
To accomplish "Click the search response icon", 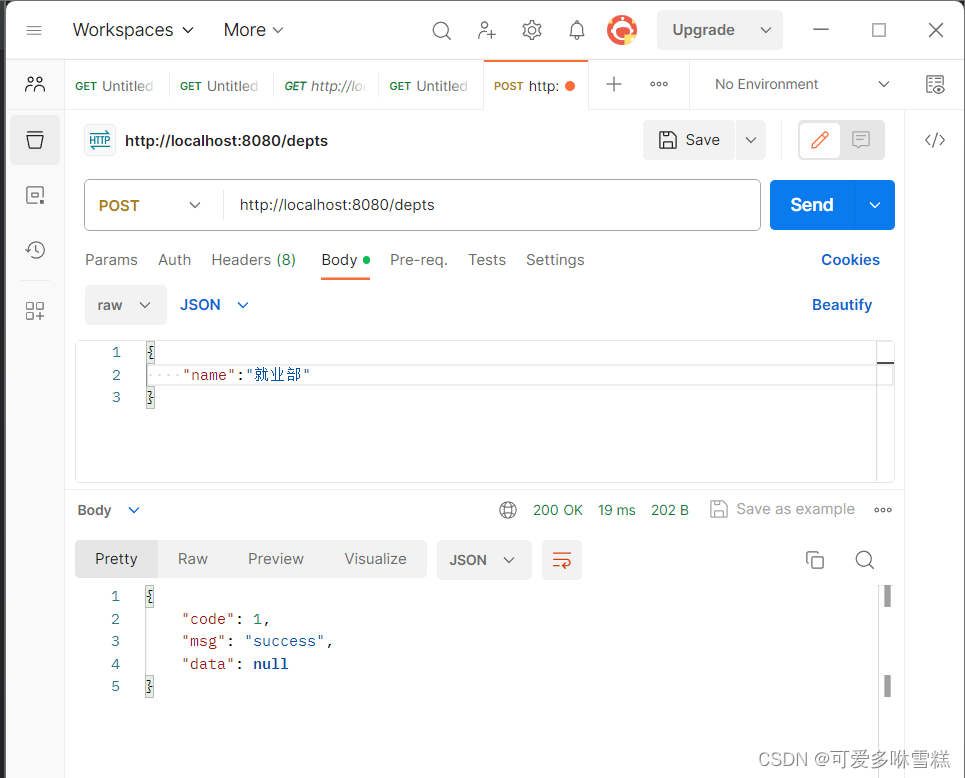I will point(864,560).
